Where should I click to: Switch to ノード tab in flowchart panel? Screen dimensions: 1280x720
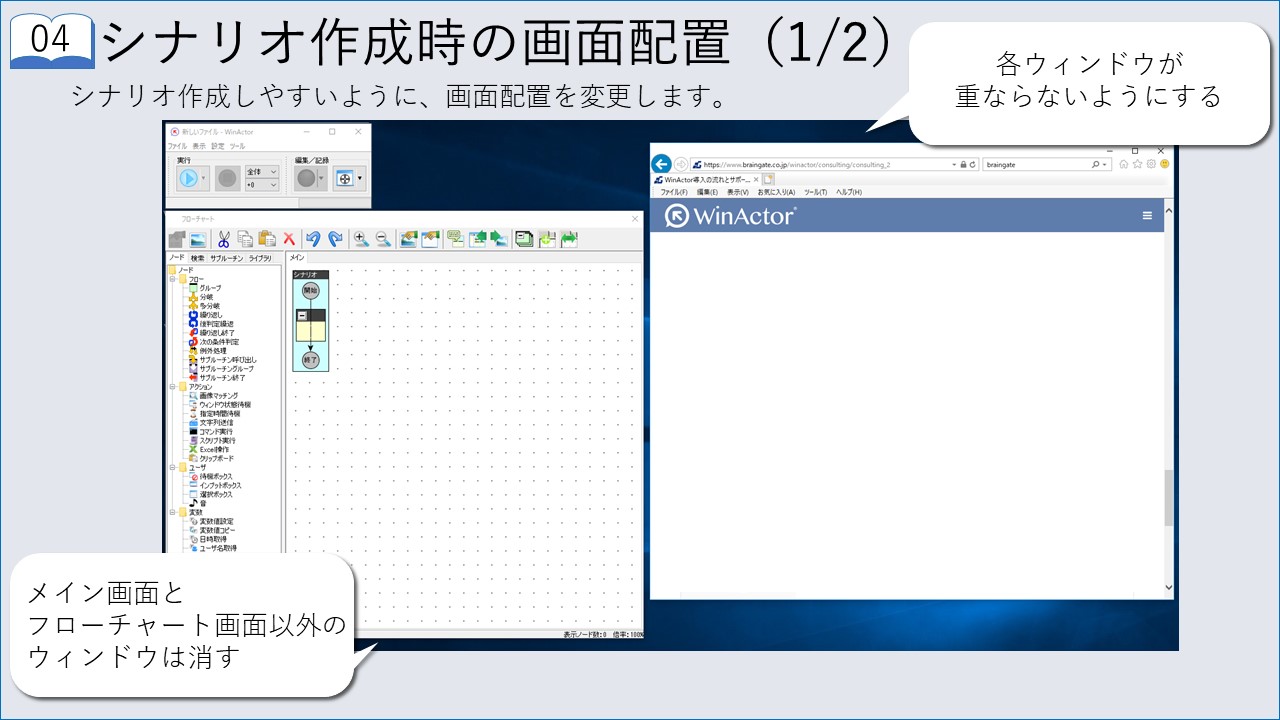point(176,258)
